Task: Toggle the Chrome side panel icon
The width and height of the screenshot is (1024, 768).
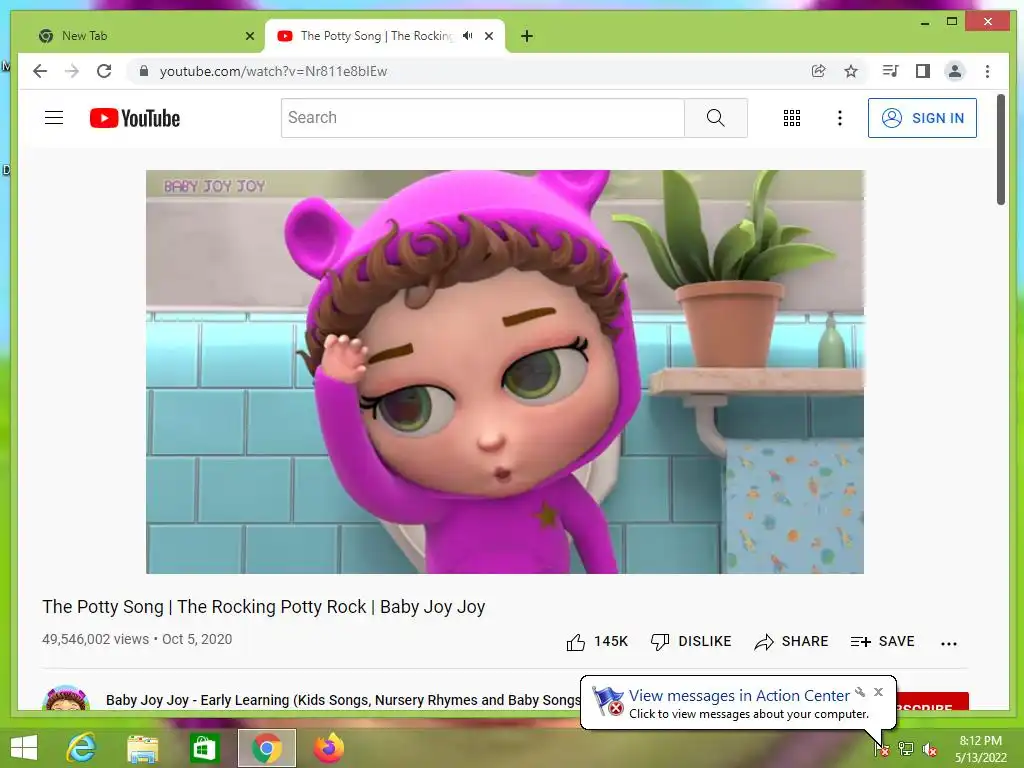Action: (922, 71)
